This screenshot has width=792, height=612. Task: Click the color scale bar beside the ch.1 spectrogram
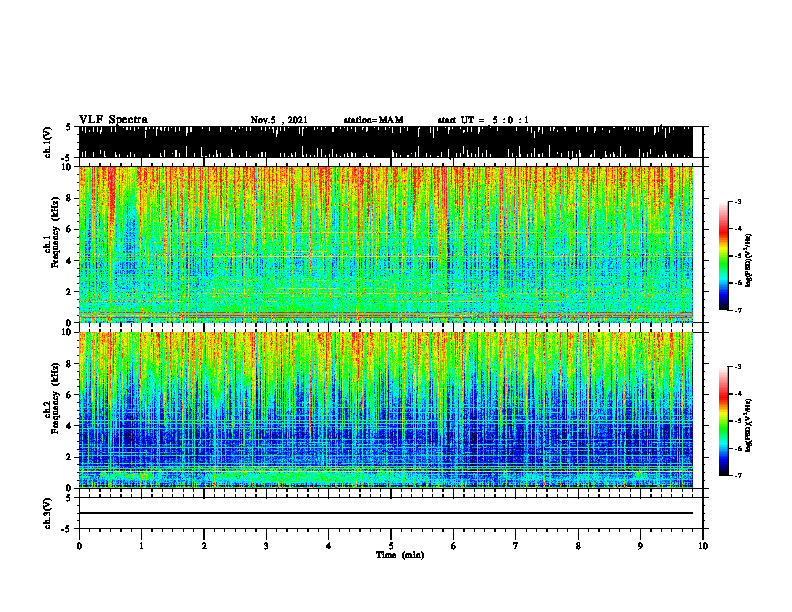pyautogui.click(x=723, y=256)
